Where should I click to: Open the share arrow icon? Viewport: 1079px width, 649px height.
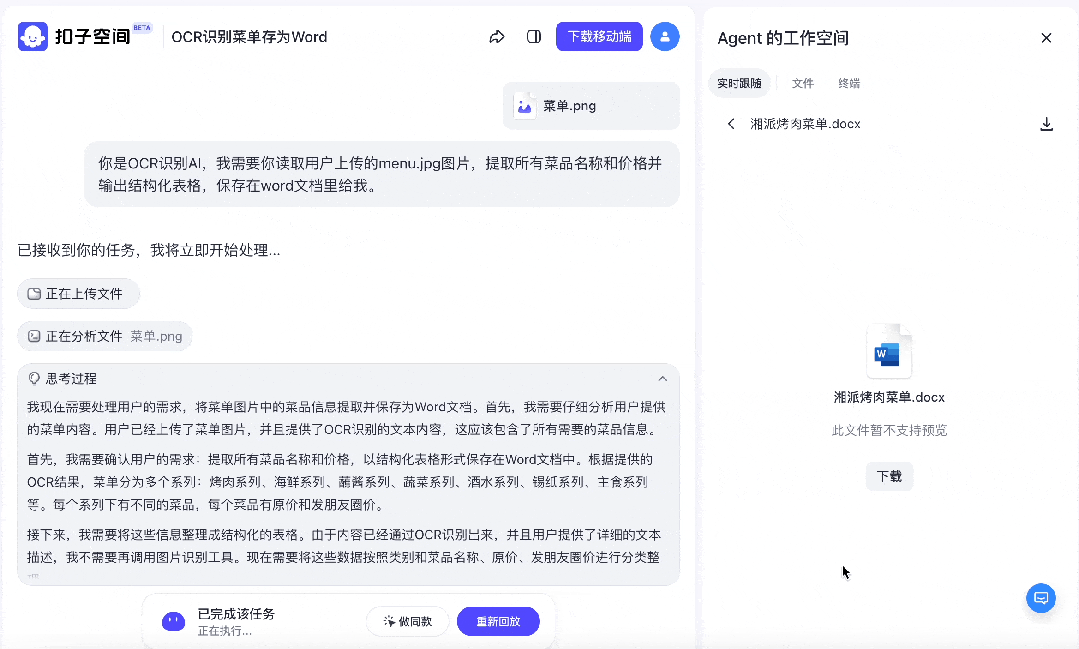[x=497, y=37]
